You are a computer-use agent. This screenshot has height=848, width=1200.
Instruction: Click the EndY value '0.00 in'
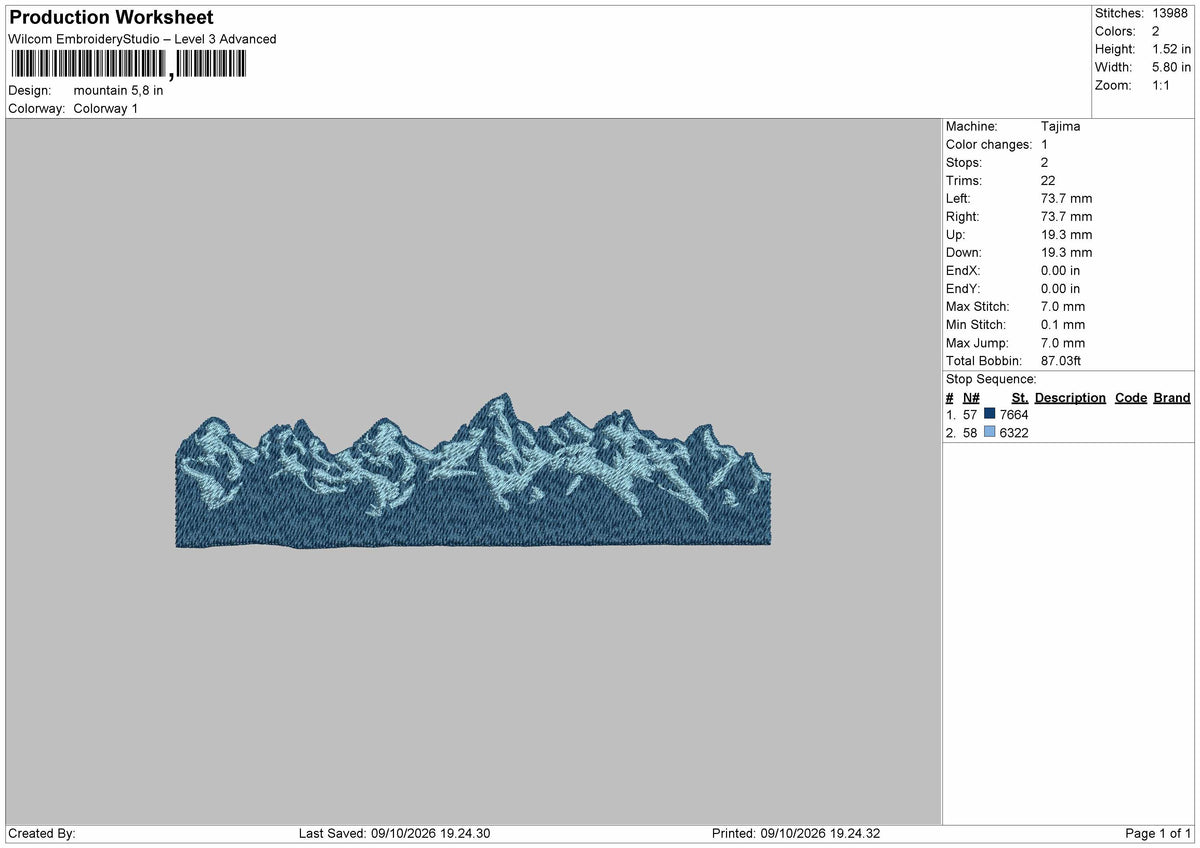coord(1061,288)
